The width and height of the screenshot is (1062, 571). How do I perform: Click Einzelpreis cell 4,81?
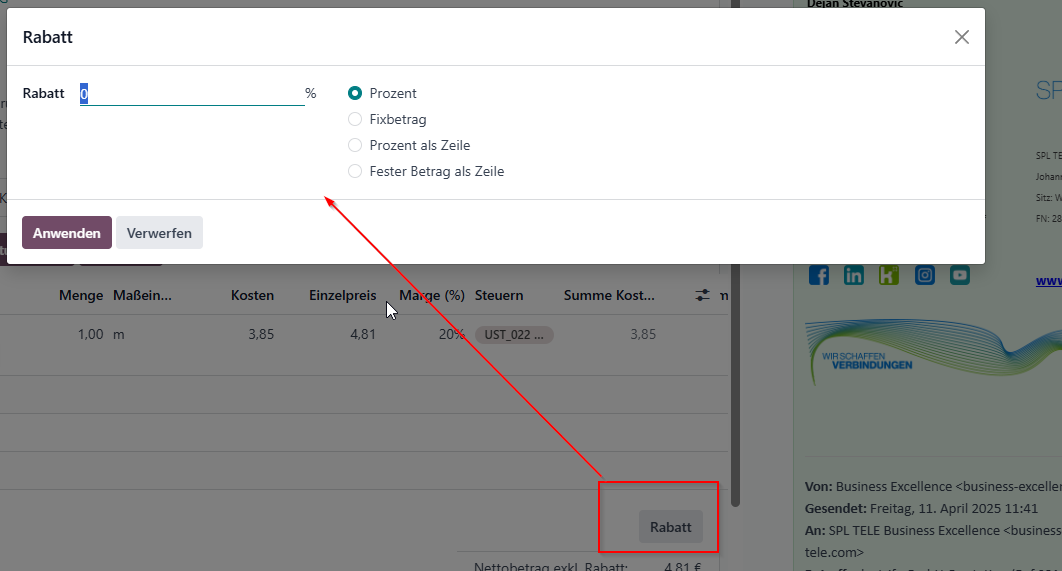point(362,335)
